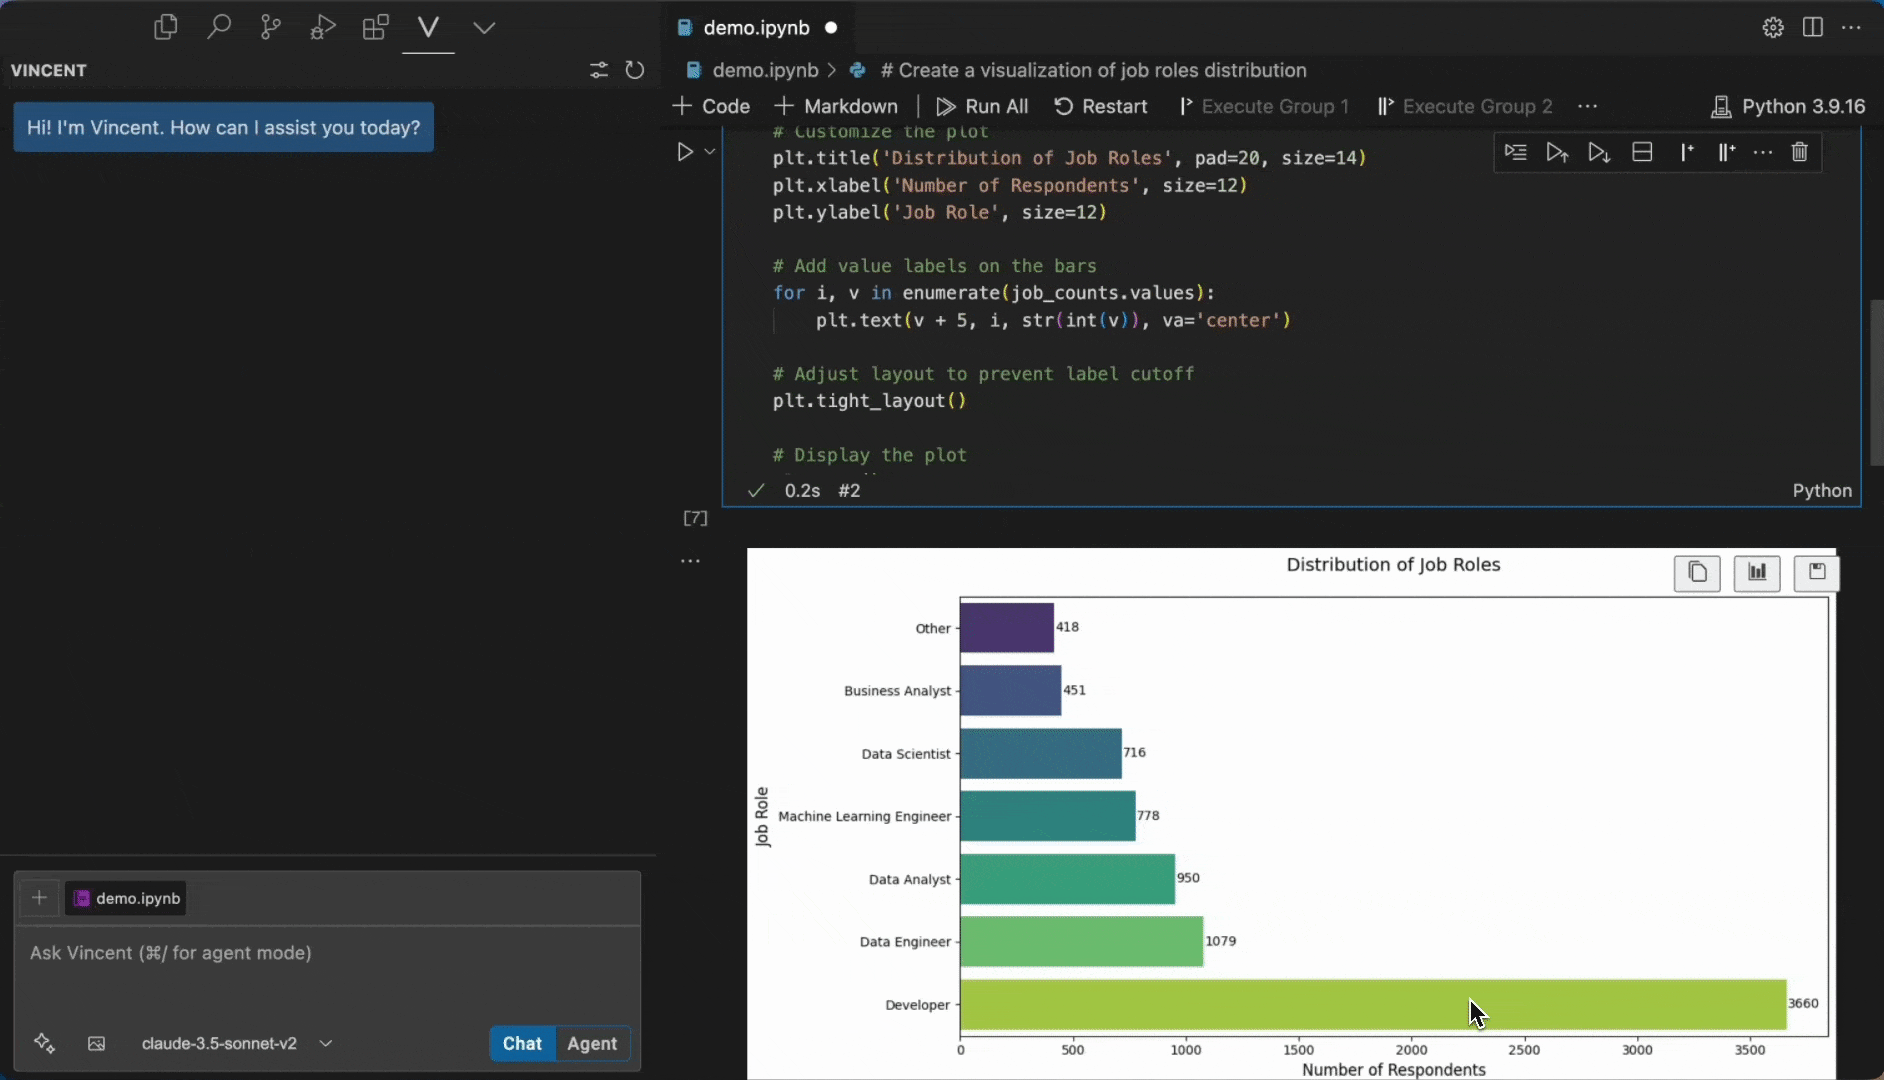
Task: Expand additional views chevron in activity bar
Action: tap(484, 28)
